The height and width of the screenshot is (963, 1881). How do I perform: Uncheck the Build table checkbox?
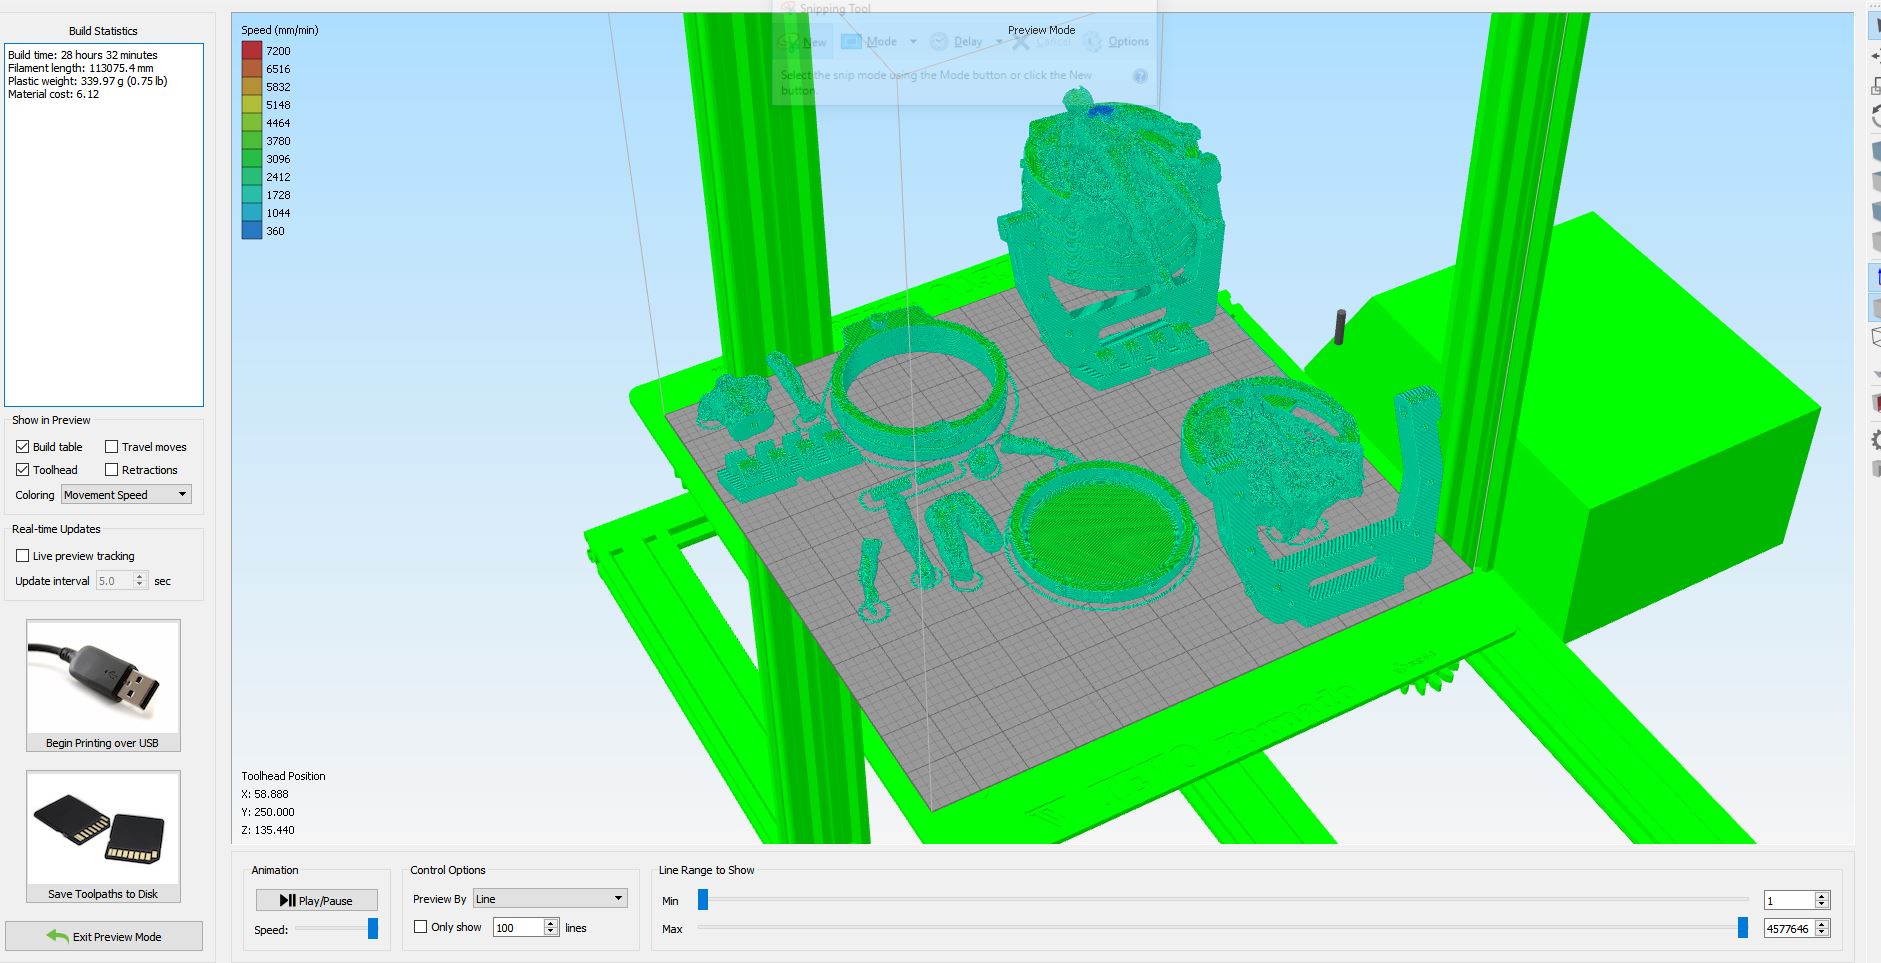pos(22,447)
